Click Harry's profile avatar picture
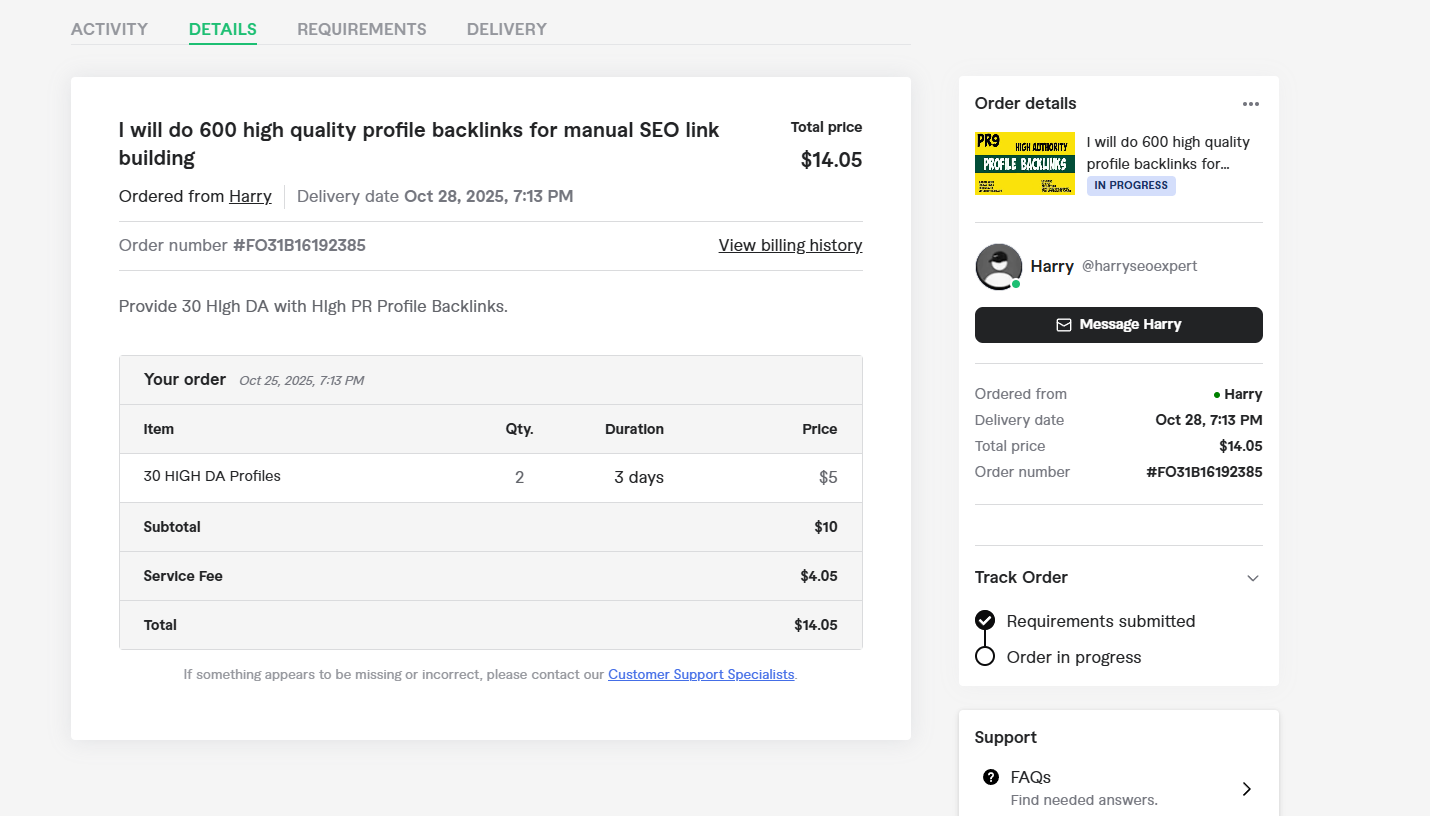The image size is (1430, 816). point(998,267)
